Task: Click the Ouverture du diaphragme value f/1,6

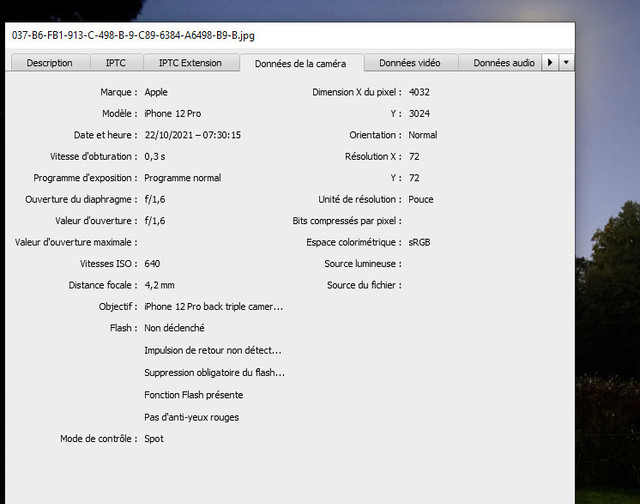Action: click(x=155, y=199)
